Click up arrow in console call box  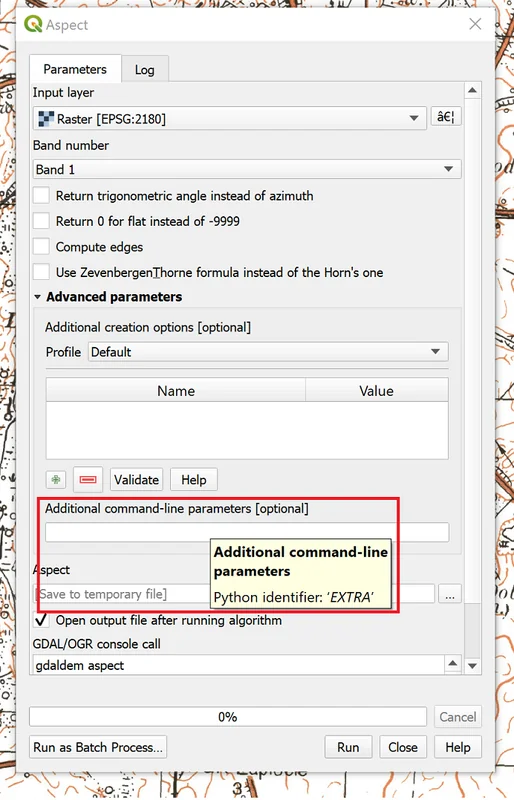tap(452, 663)
